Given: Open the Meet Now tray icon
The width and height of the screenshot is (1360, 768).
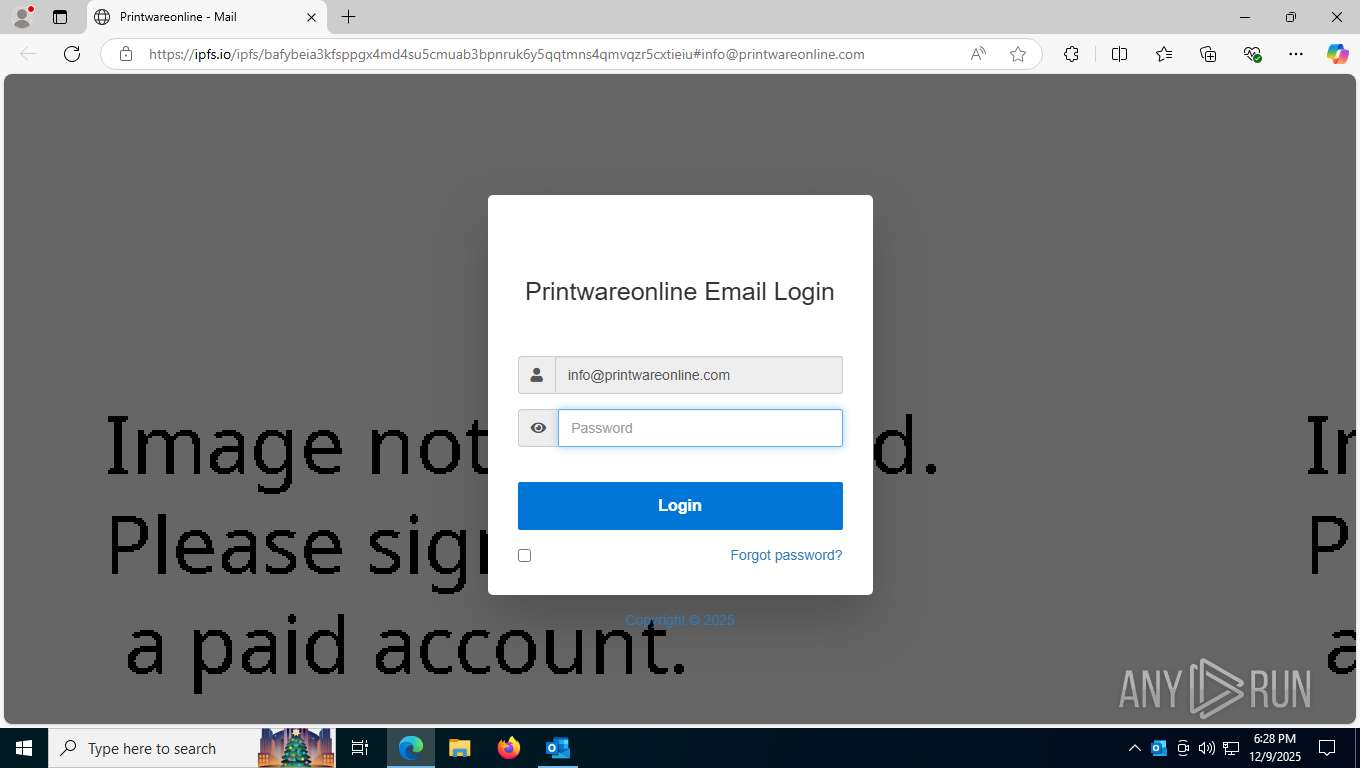Looking at the screenshot, I should coord(1183,748).
